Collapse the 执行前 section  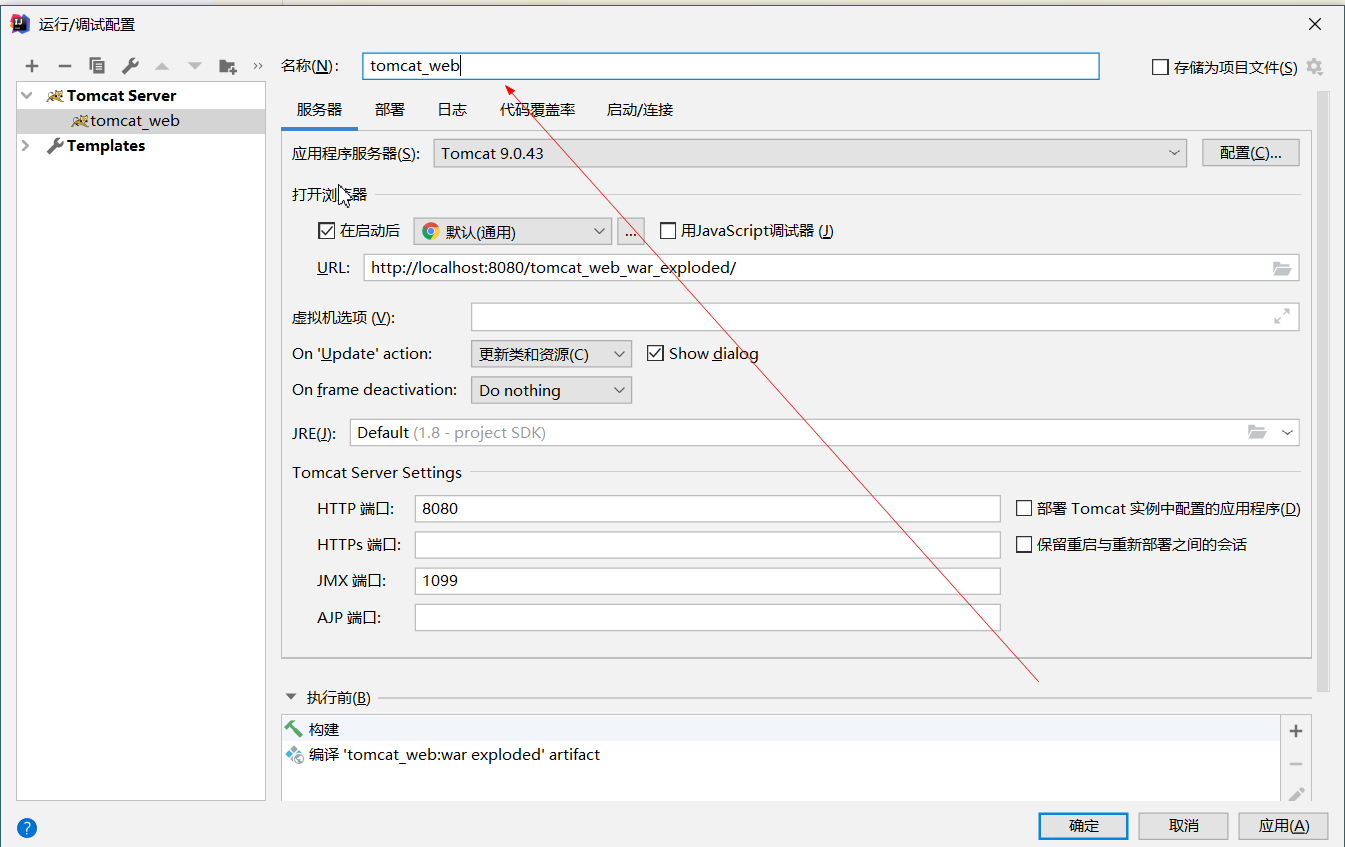[291, 697]
